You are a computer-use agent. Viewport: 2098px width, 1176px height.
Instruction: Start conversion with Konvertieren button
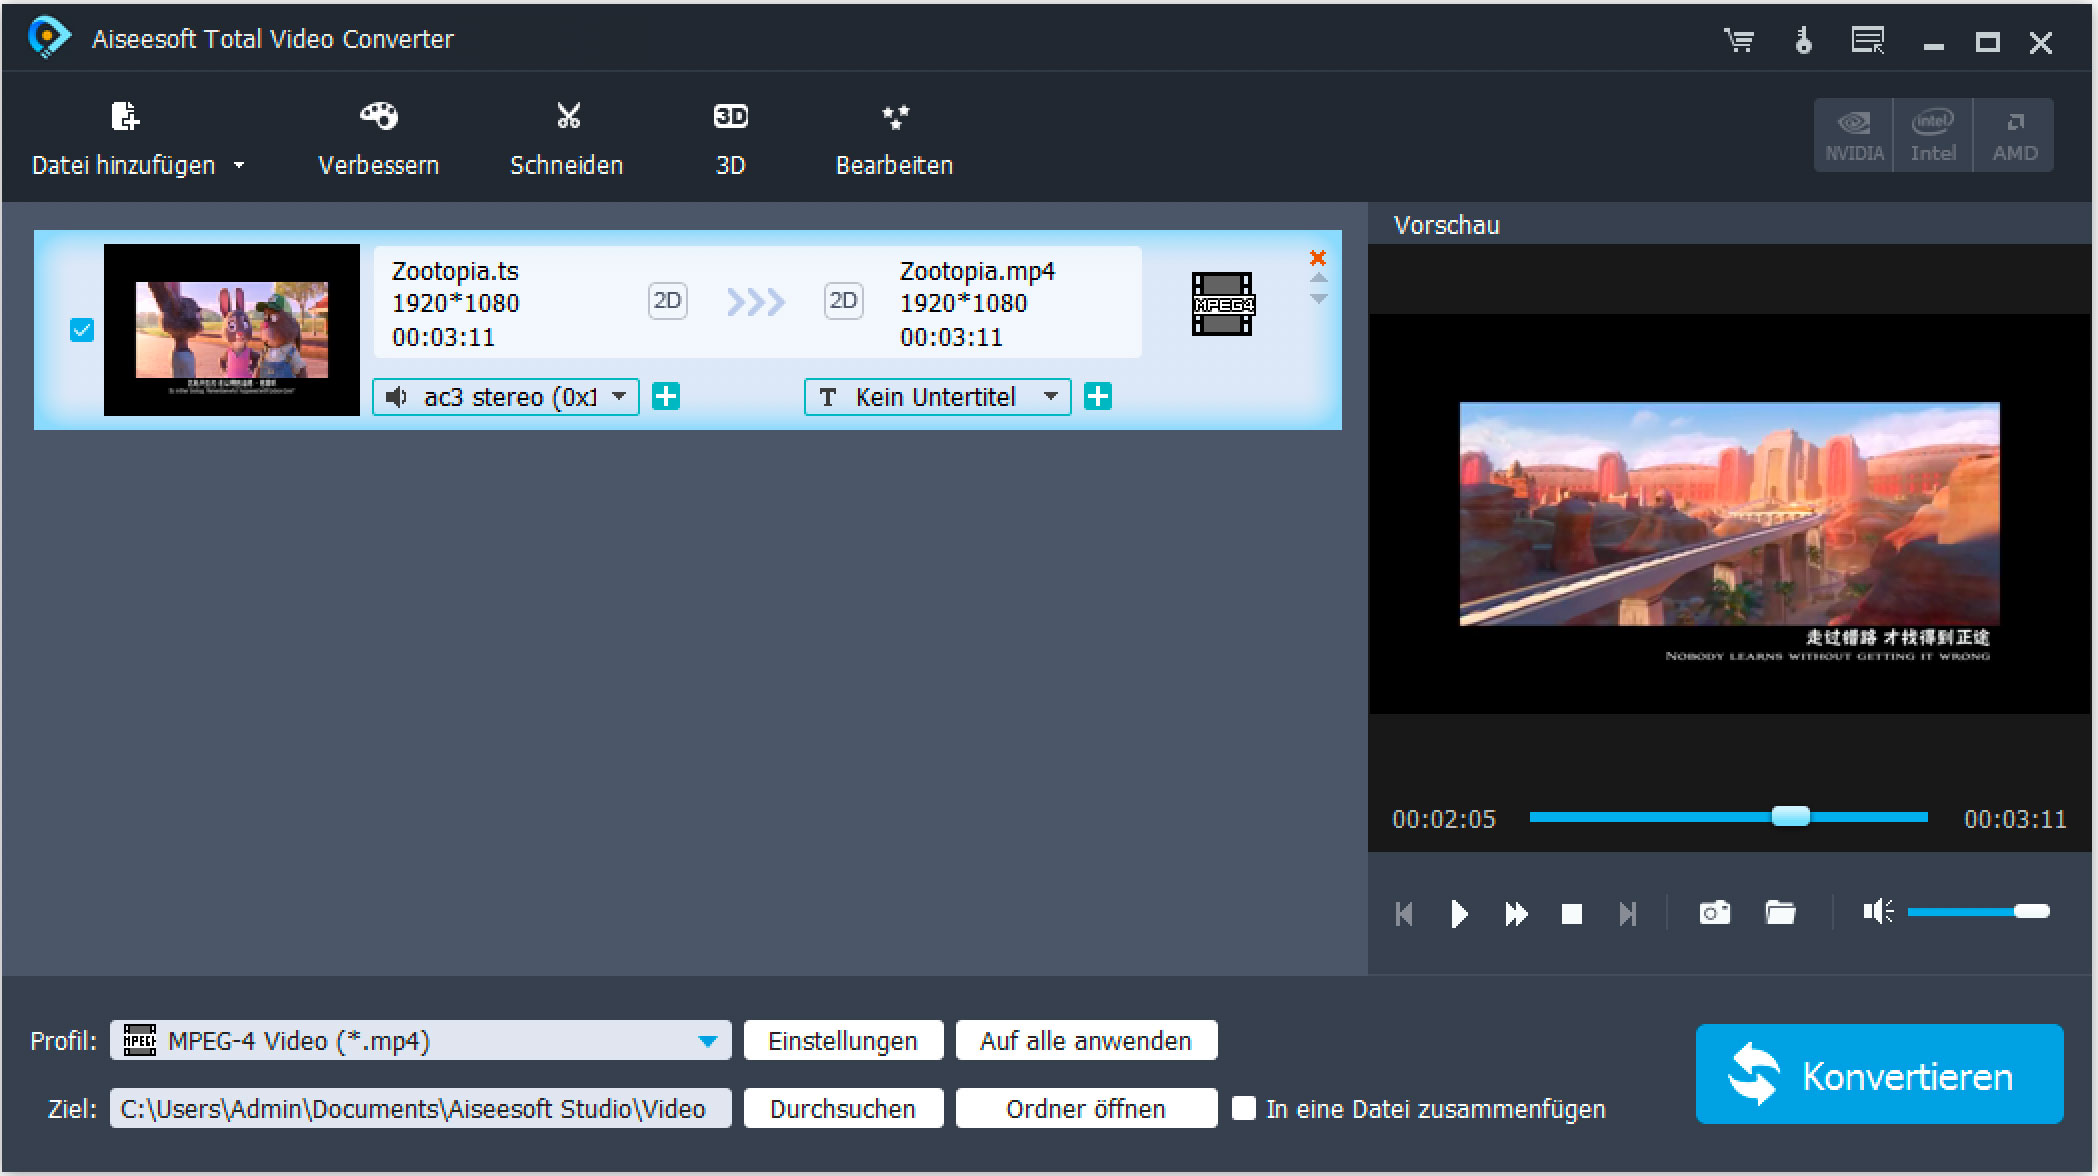point(1879,1074)
